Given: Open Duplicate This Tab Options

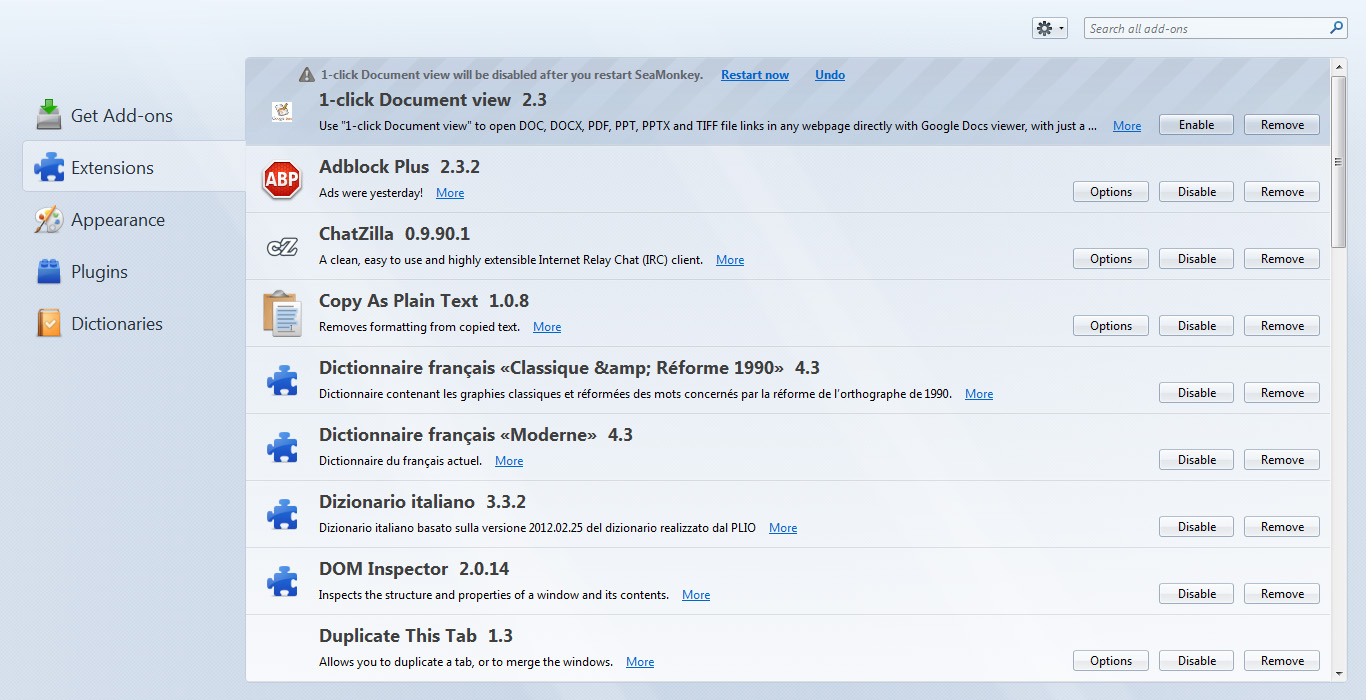Looking at the screenshot, I should coord(1111,661).
